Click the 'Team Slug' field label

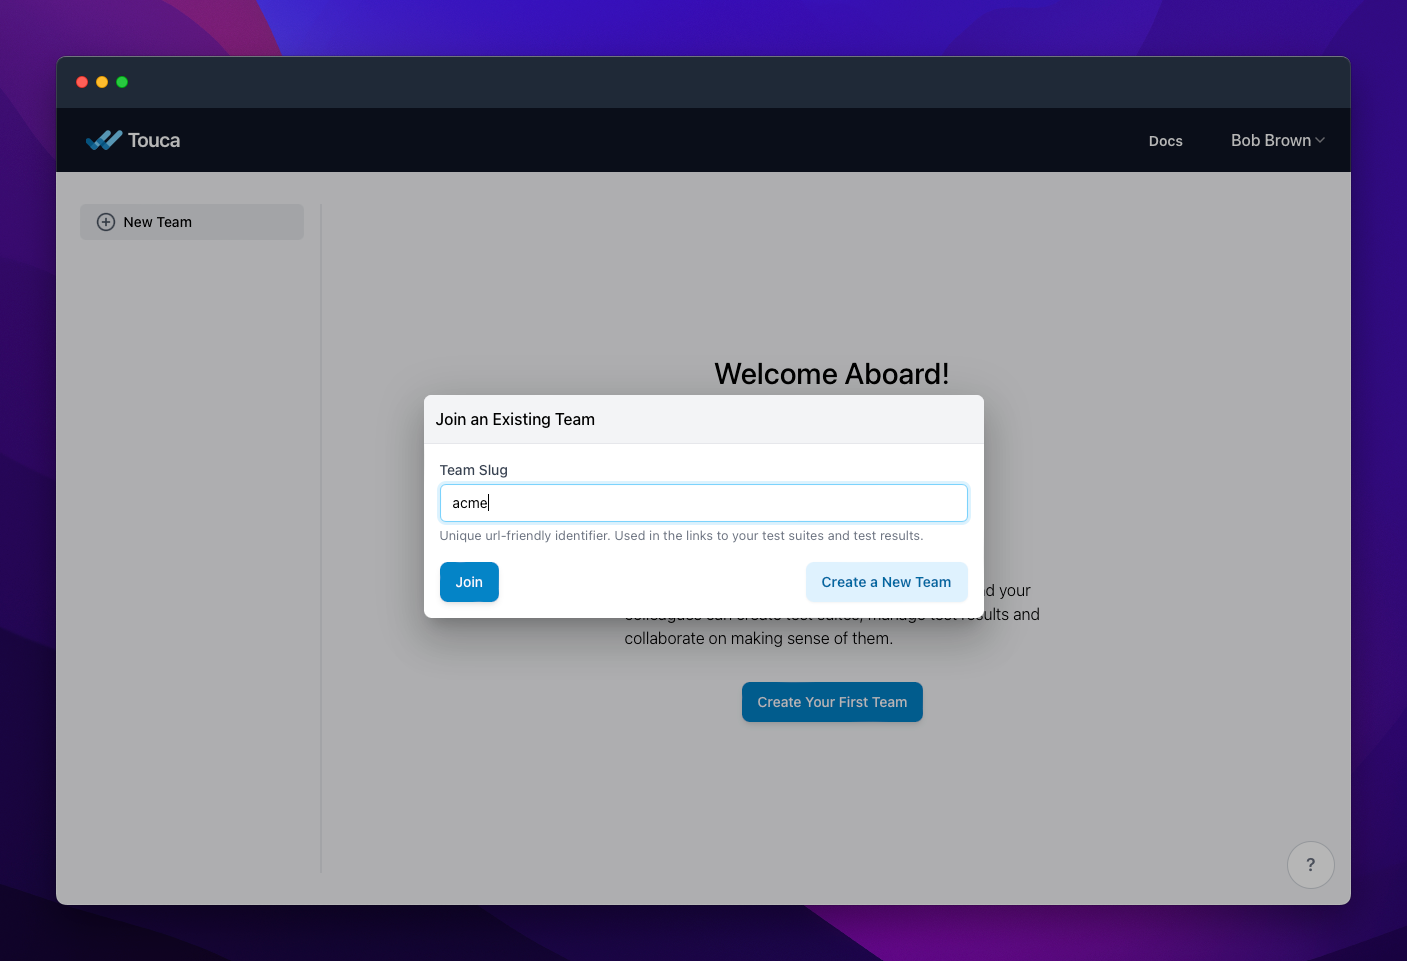[474, 470]
